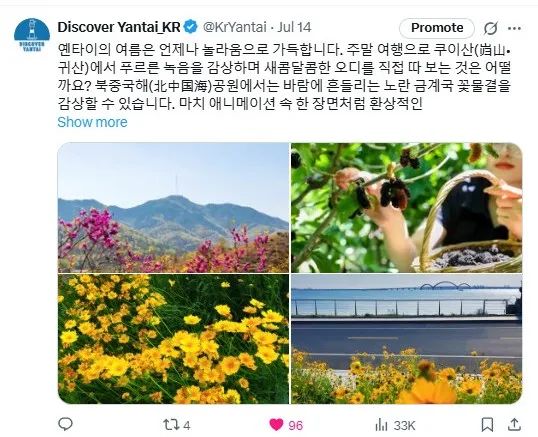
Task: View post analytics bar chart icon
Action: tap(381, 425)
